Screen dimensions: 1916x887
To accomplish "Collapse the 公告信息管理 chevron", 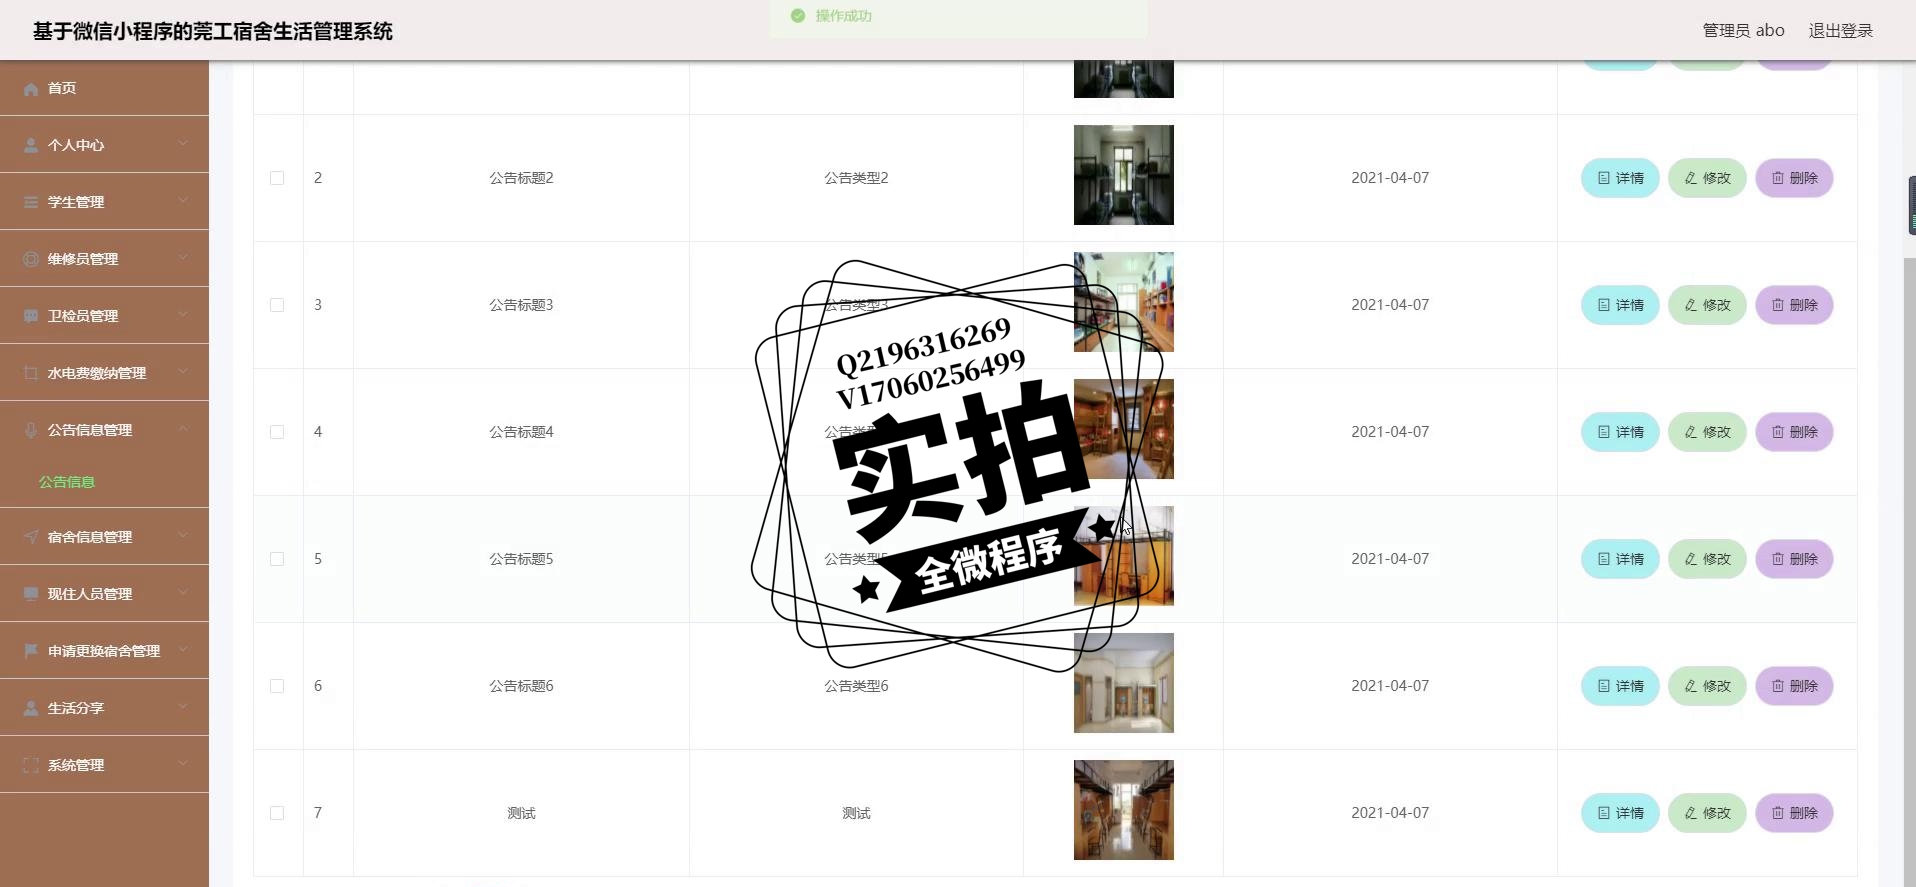I will pyautogui.click(x=183, y=429).
